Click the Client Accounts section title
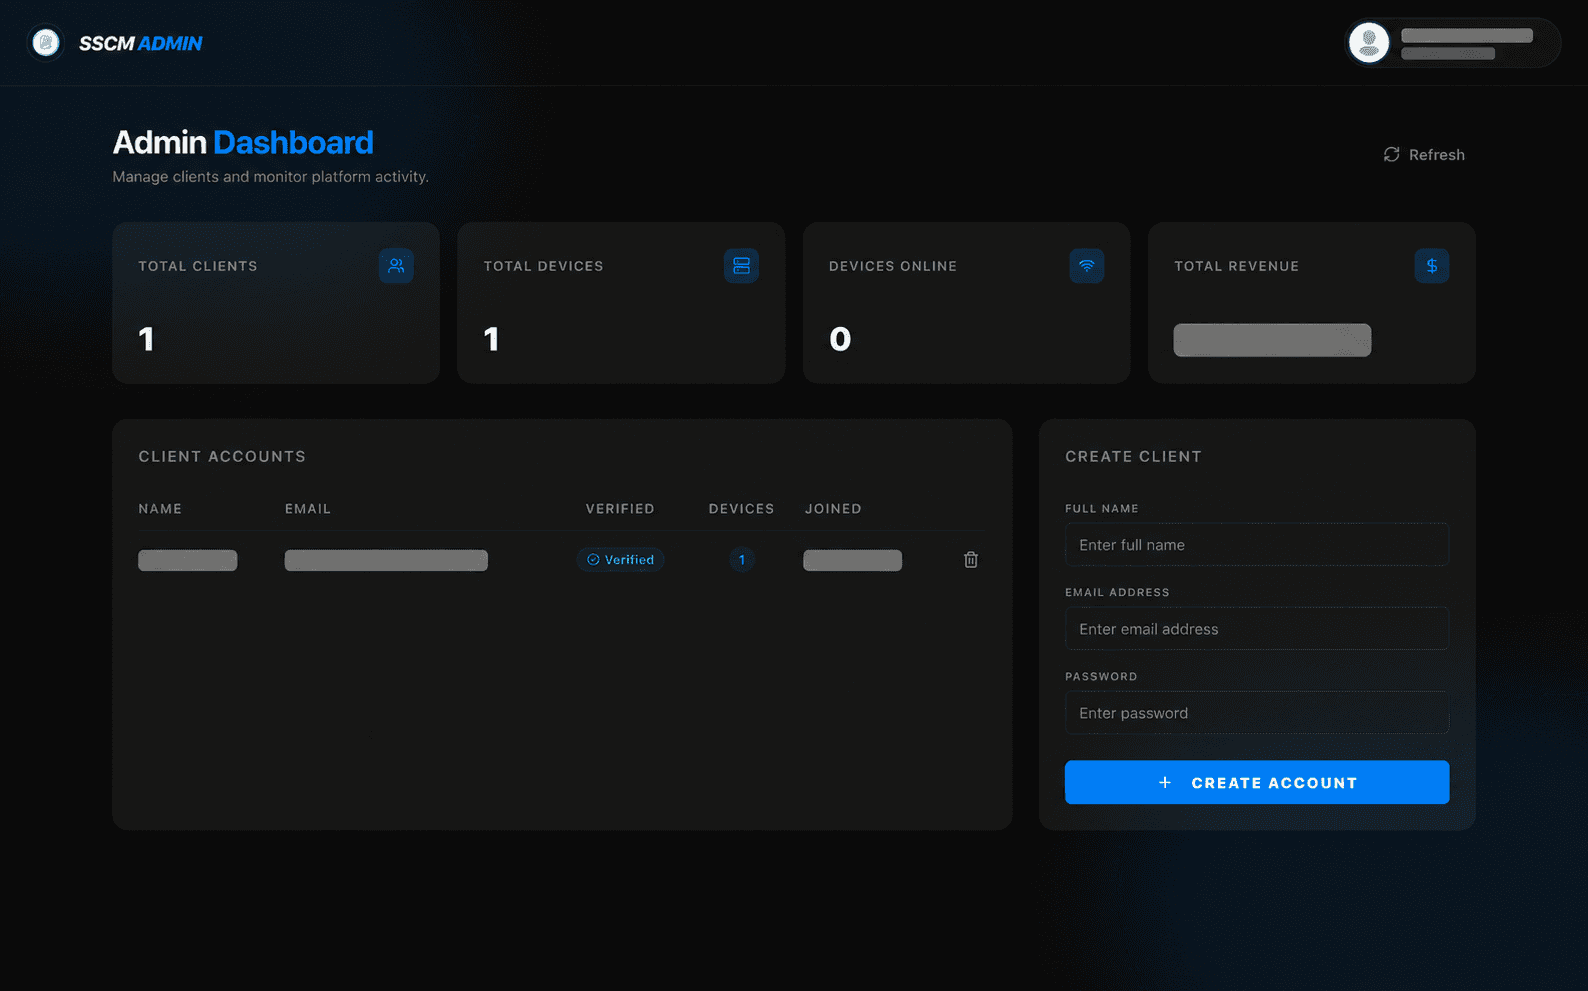The width and height of the screenshot is (1588, 991). 222,456
